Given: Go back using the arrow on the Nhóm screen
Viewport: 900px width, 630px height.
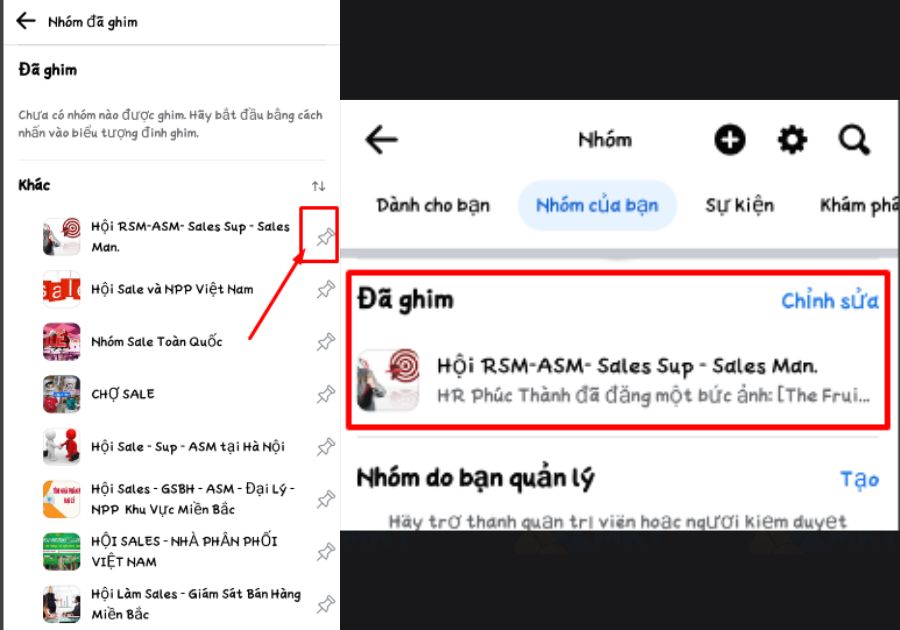Looking at the screenshot, I should (380, 141).
